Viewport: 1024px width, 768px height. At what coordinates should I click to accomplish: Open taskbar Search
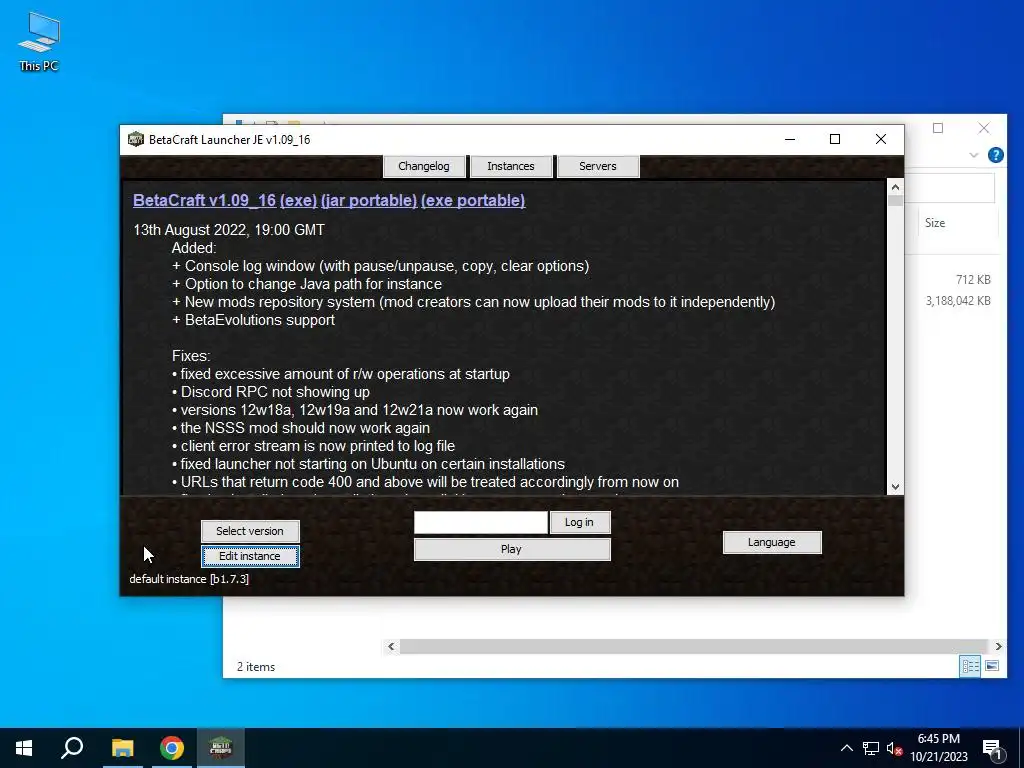[72, 748]
